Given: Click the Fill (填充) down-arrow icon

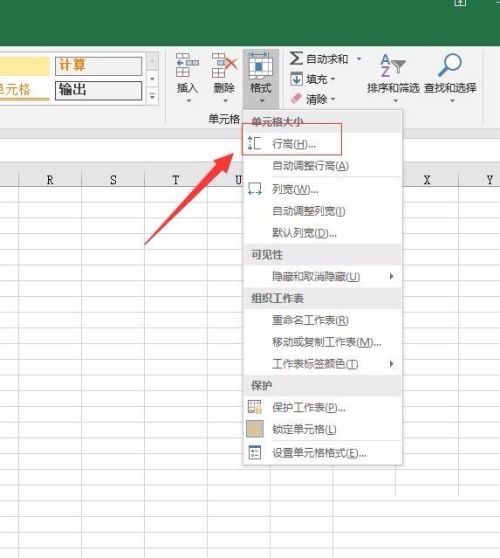Looking at the screenshot, I should [296, 79].
